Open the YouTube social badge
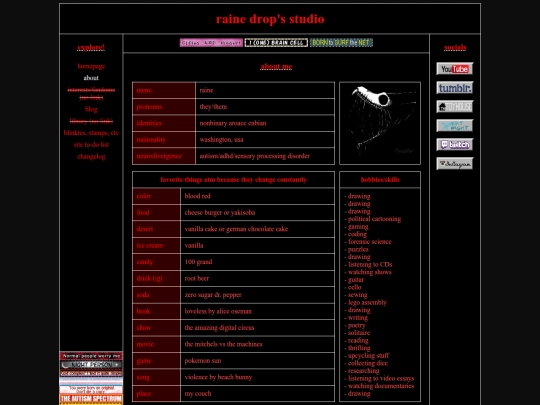 tap(455, 69)
